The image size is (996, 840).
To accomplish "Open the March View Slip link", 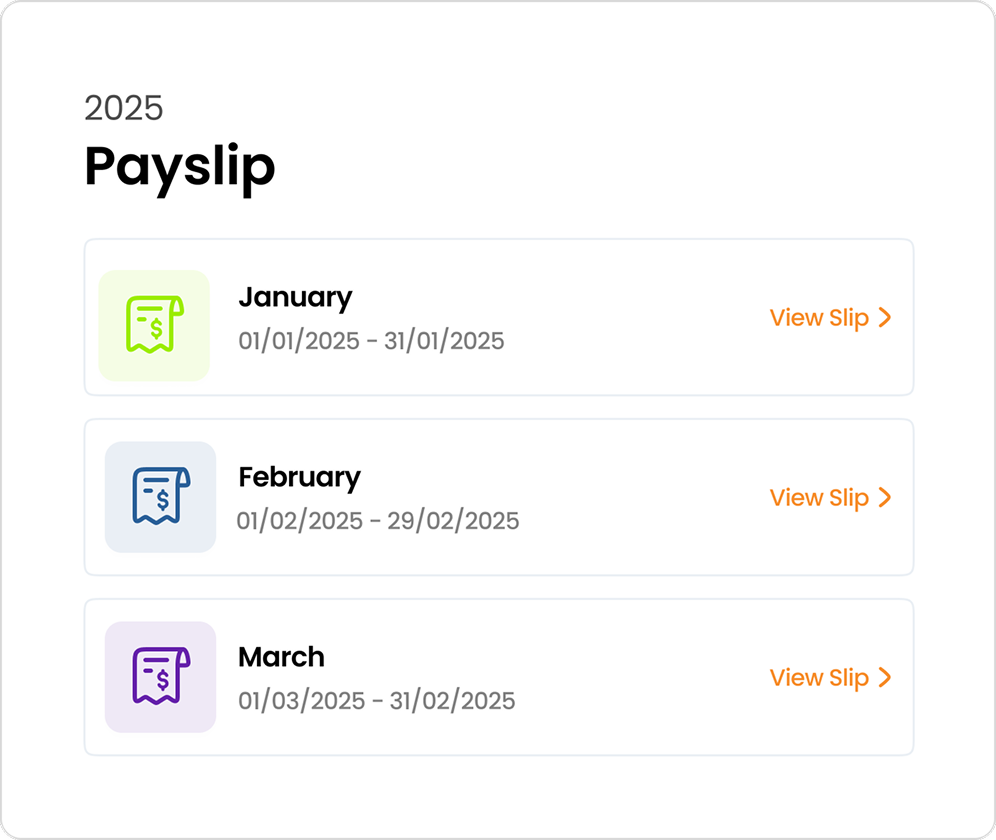I will [831, 677].
